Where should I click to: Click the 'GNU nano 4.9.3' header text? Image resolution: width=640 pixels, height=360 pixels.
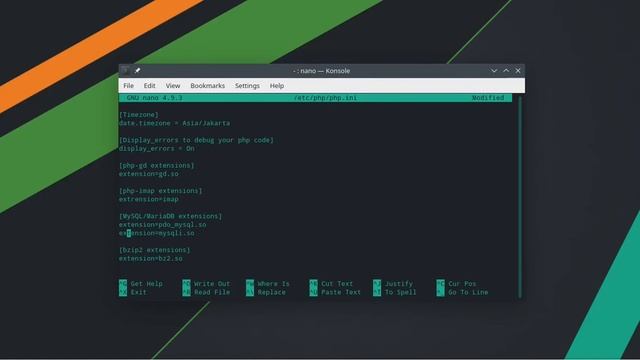coord(155,98)
